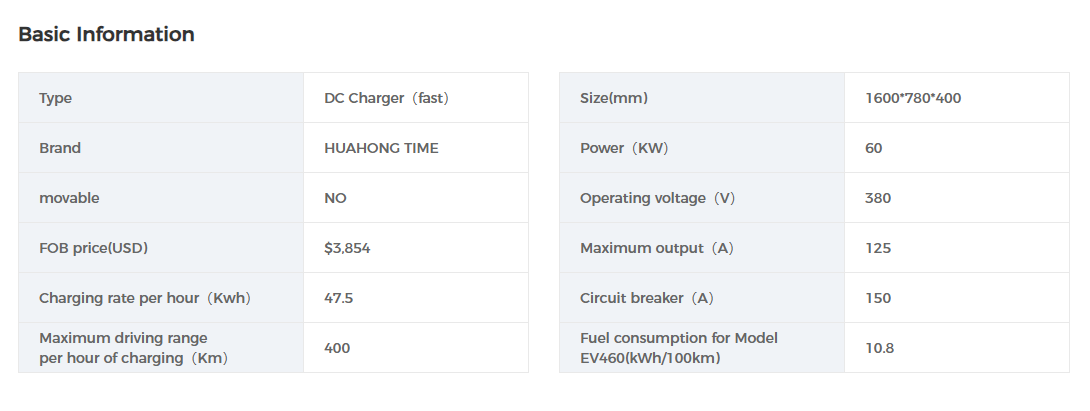Select the 10.8 fuel consumption value
Viewport: 1090px width, 411px height.
(x=879, y=348)
